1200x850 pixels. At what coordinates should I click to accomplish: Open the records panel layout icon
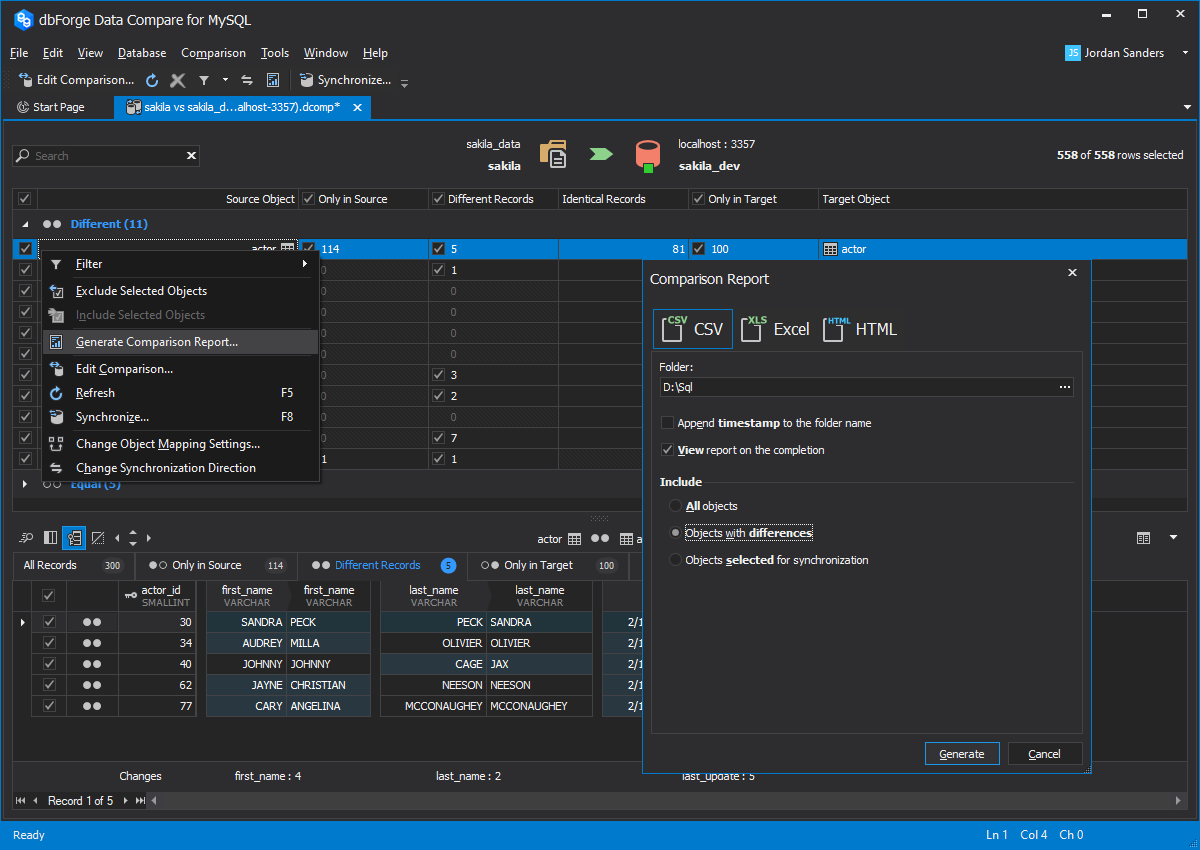click(x=1143, y=538)
